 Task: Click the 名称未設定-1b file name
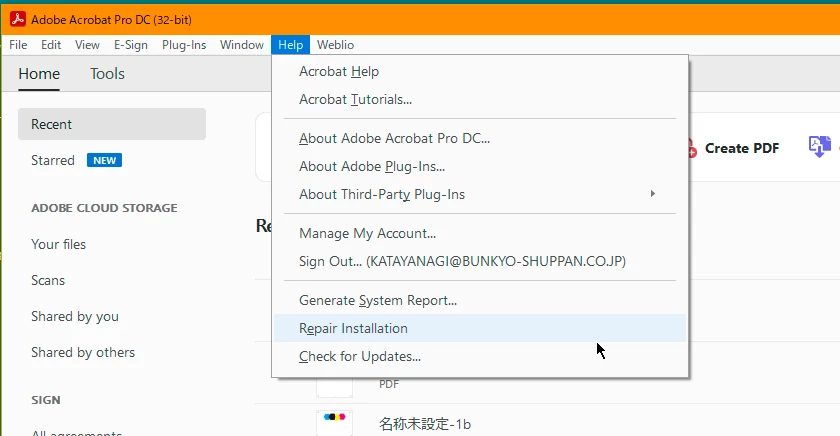tap(425, 424)
